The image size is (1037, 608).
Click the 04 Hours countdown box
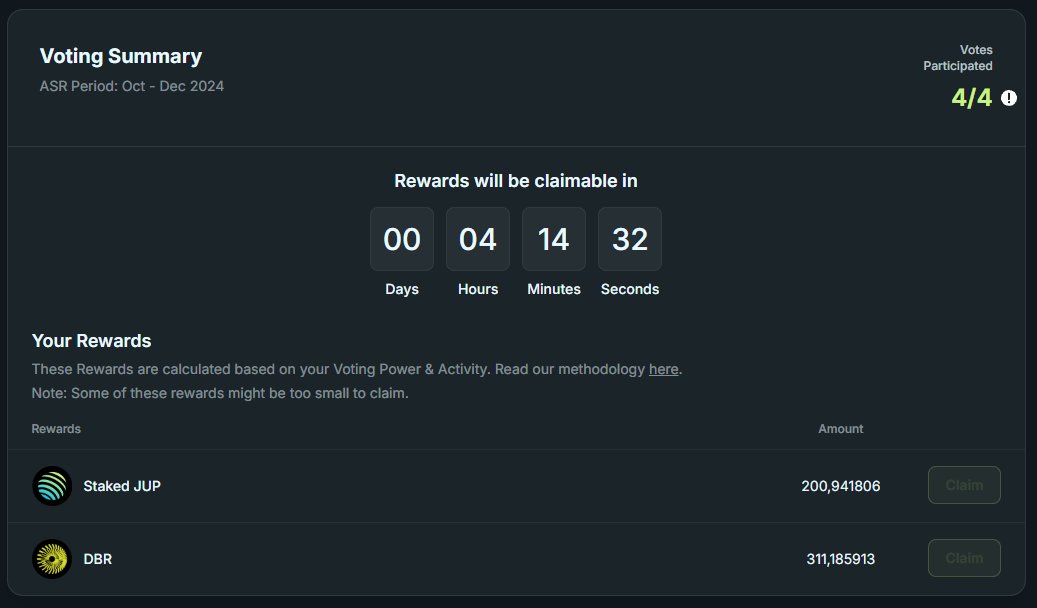pos(477,239)
